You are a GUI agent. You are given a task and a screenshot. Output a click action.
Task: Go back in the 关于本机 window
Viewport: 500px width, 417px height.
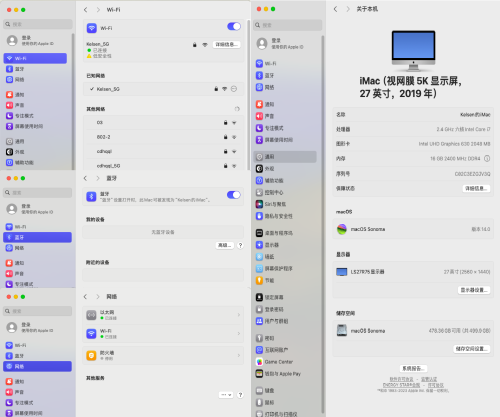point(336,9)
